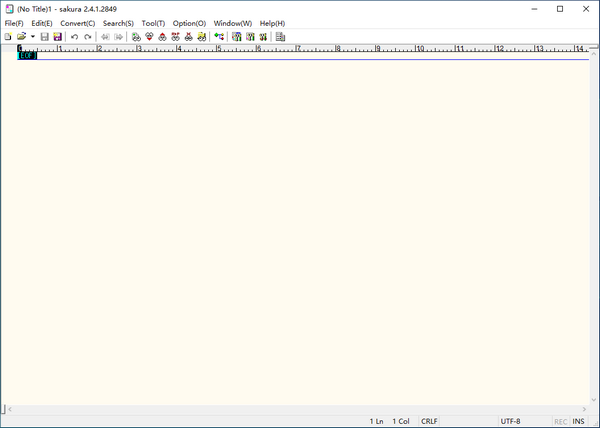Open the Convert(C) menu
The height and width of the screenshot is (428, 600).
[78, 23]
